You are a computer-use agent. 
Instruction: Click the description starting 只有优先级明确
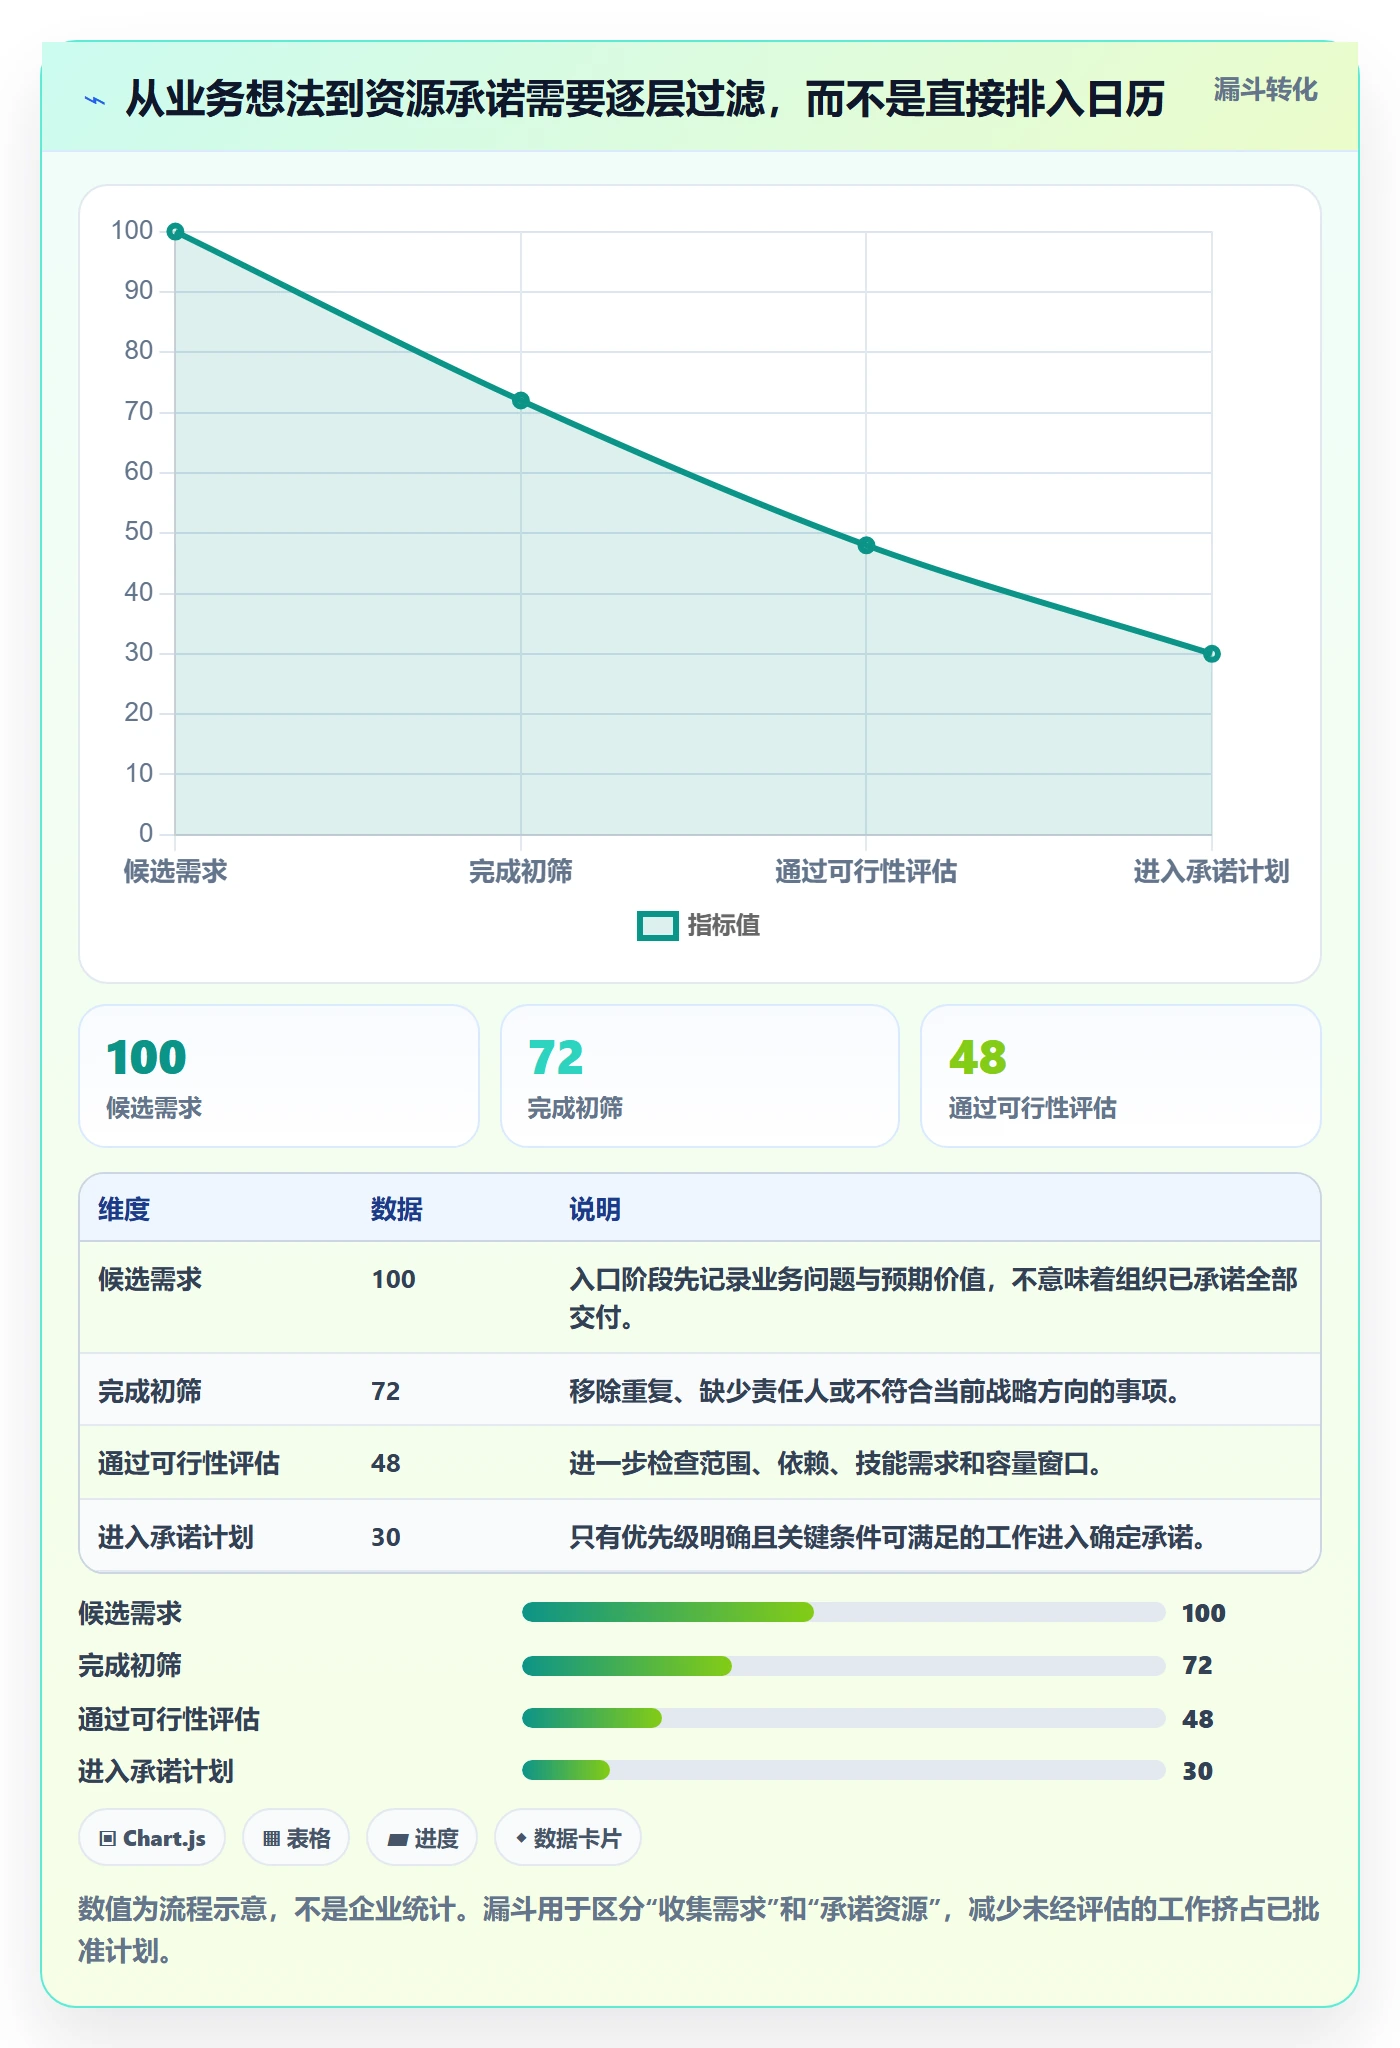[888, 1538]
